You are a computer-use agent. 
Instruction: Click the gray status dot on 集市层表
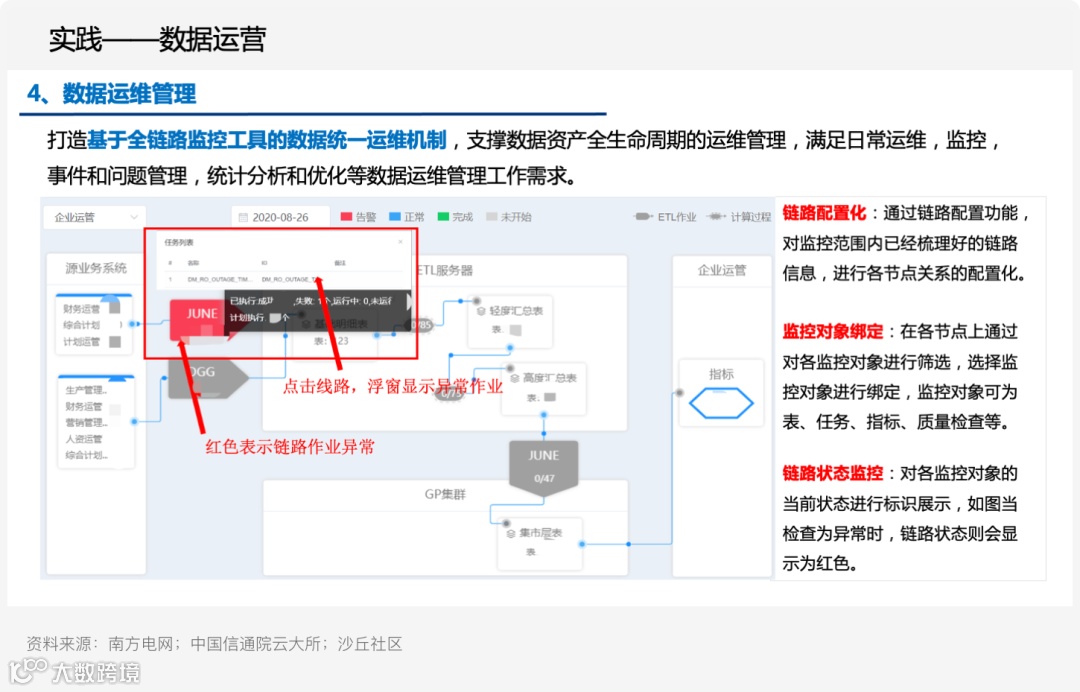(506, 523)
